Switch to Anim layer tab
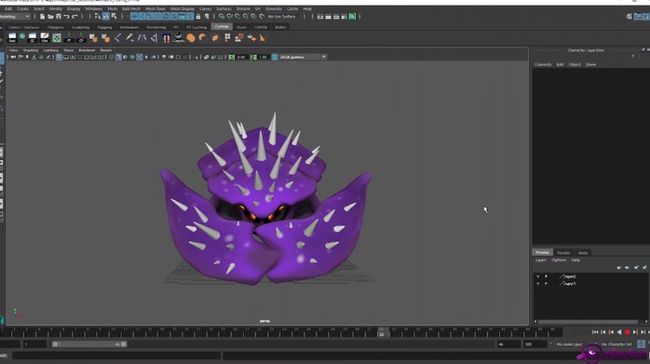 coord(583,252)
